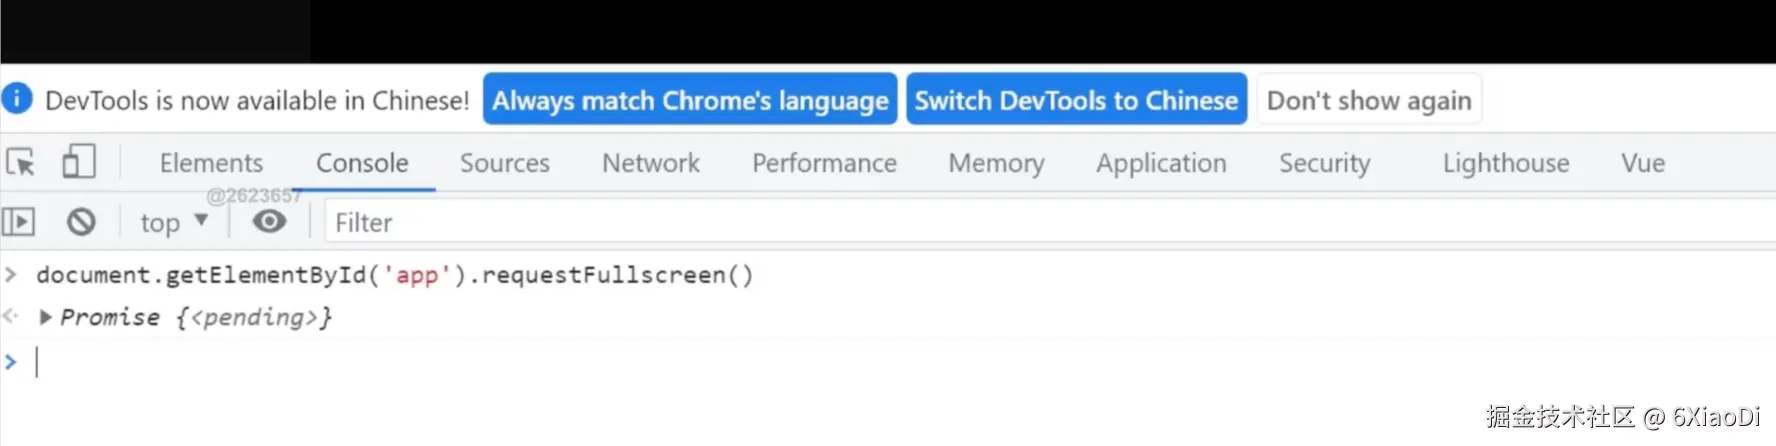Open the Lighthouse tab
Image resolution: width=1776 pixels, height=446 pixels.
tap(1505, 163)
